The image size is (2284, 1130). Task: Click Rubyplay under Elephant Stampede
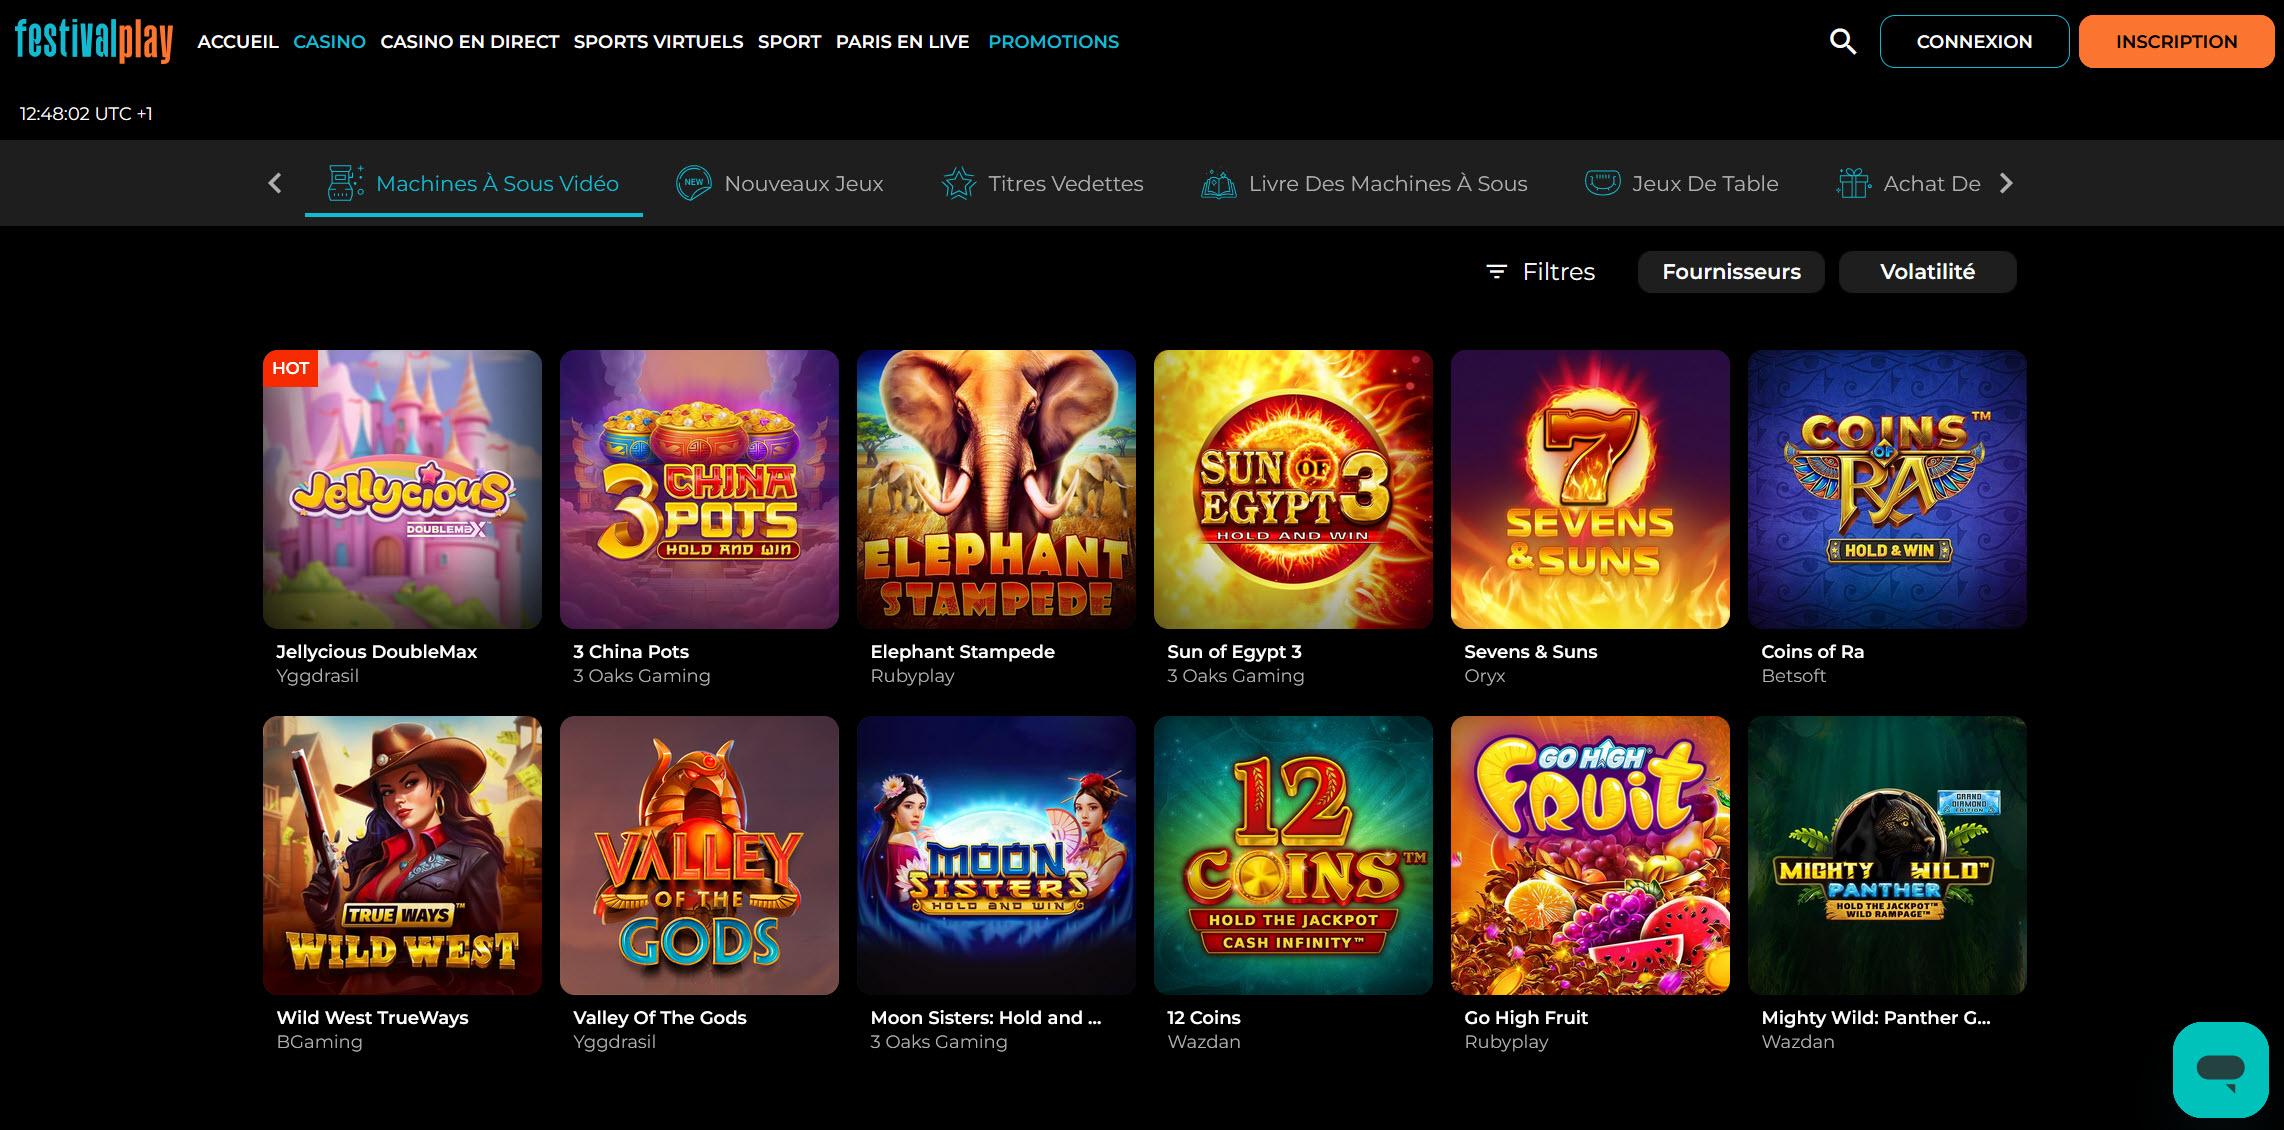(x=912, y=676)
